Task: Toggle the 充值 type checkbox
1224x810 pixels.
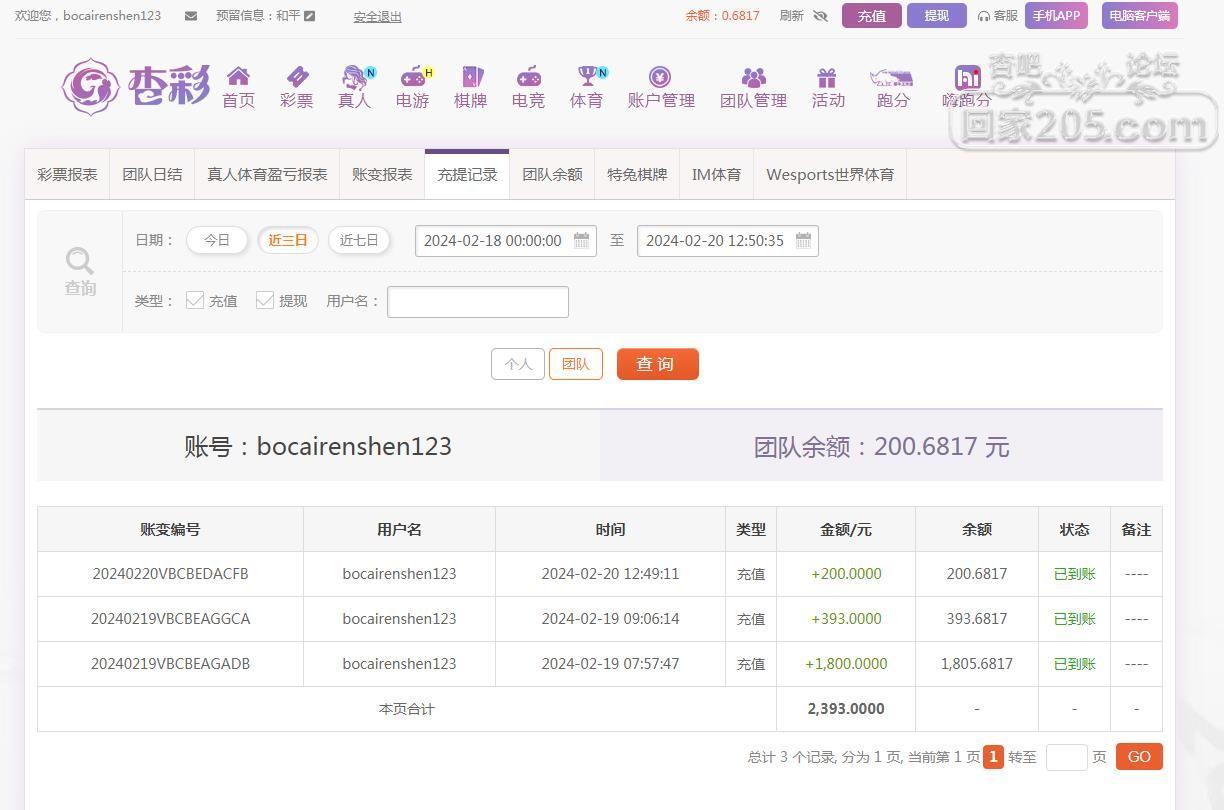Action: point(195,300)
